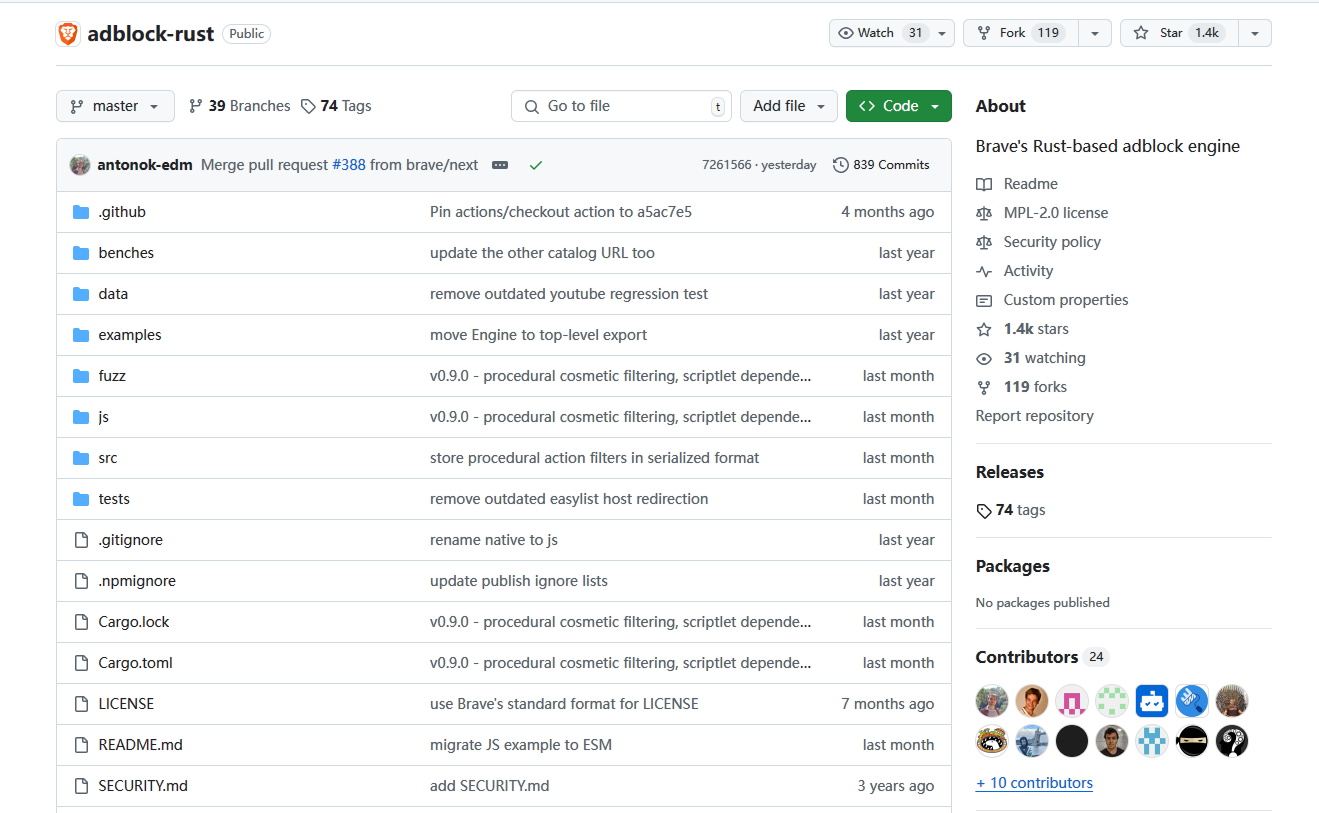Open Security policy link

[1038, 242]
